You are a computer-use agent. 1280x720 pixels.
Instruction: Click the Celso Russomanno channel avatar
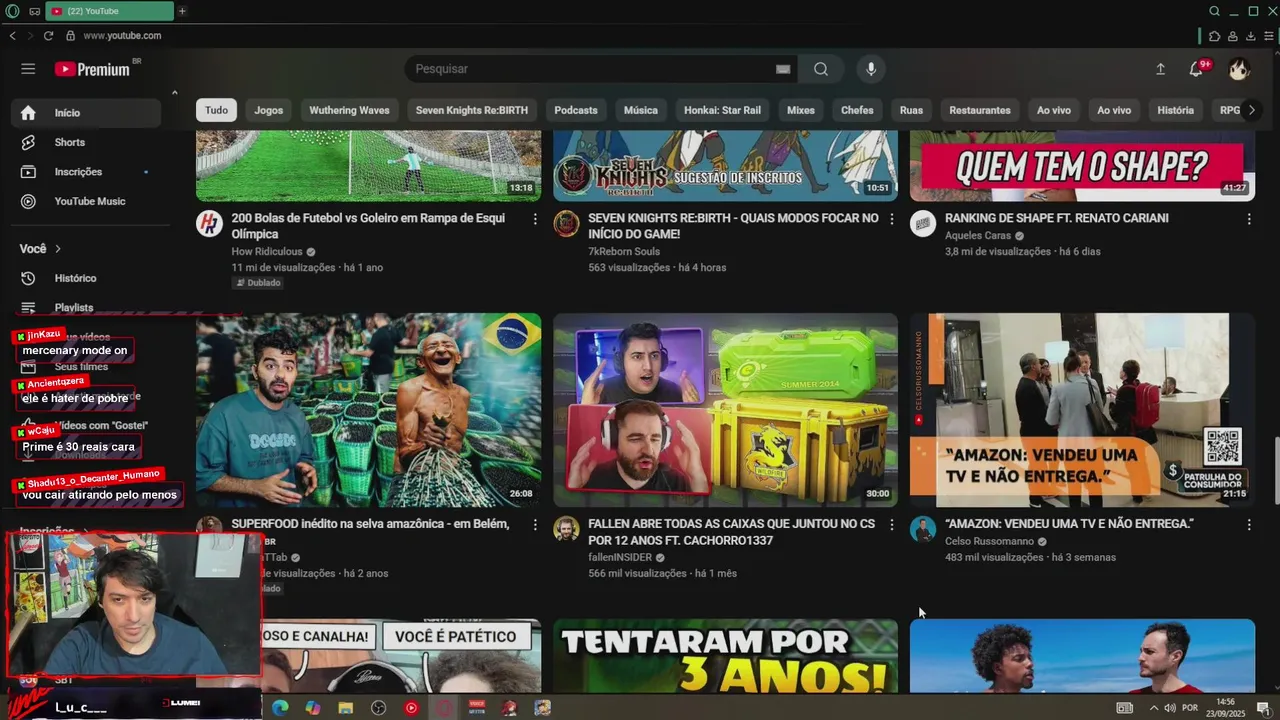[923, 529]
